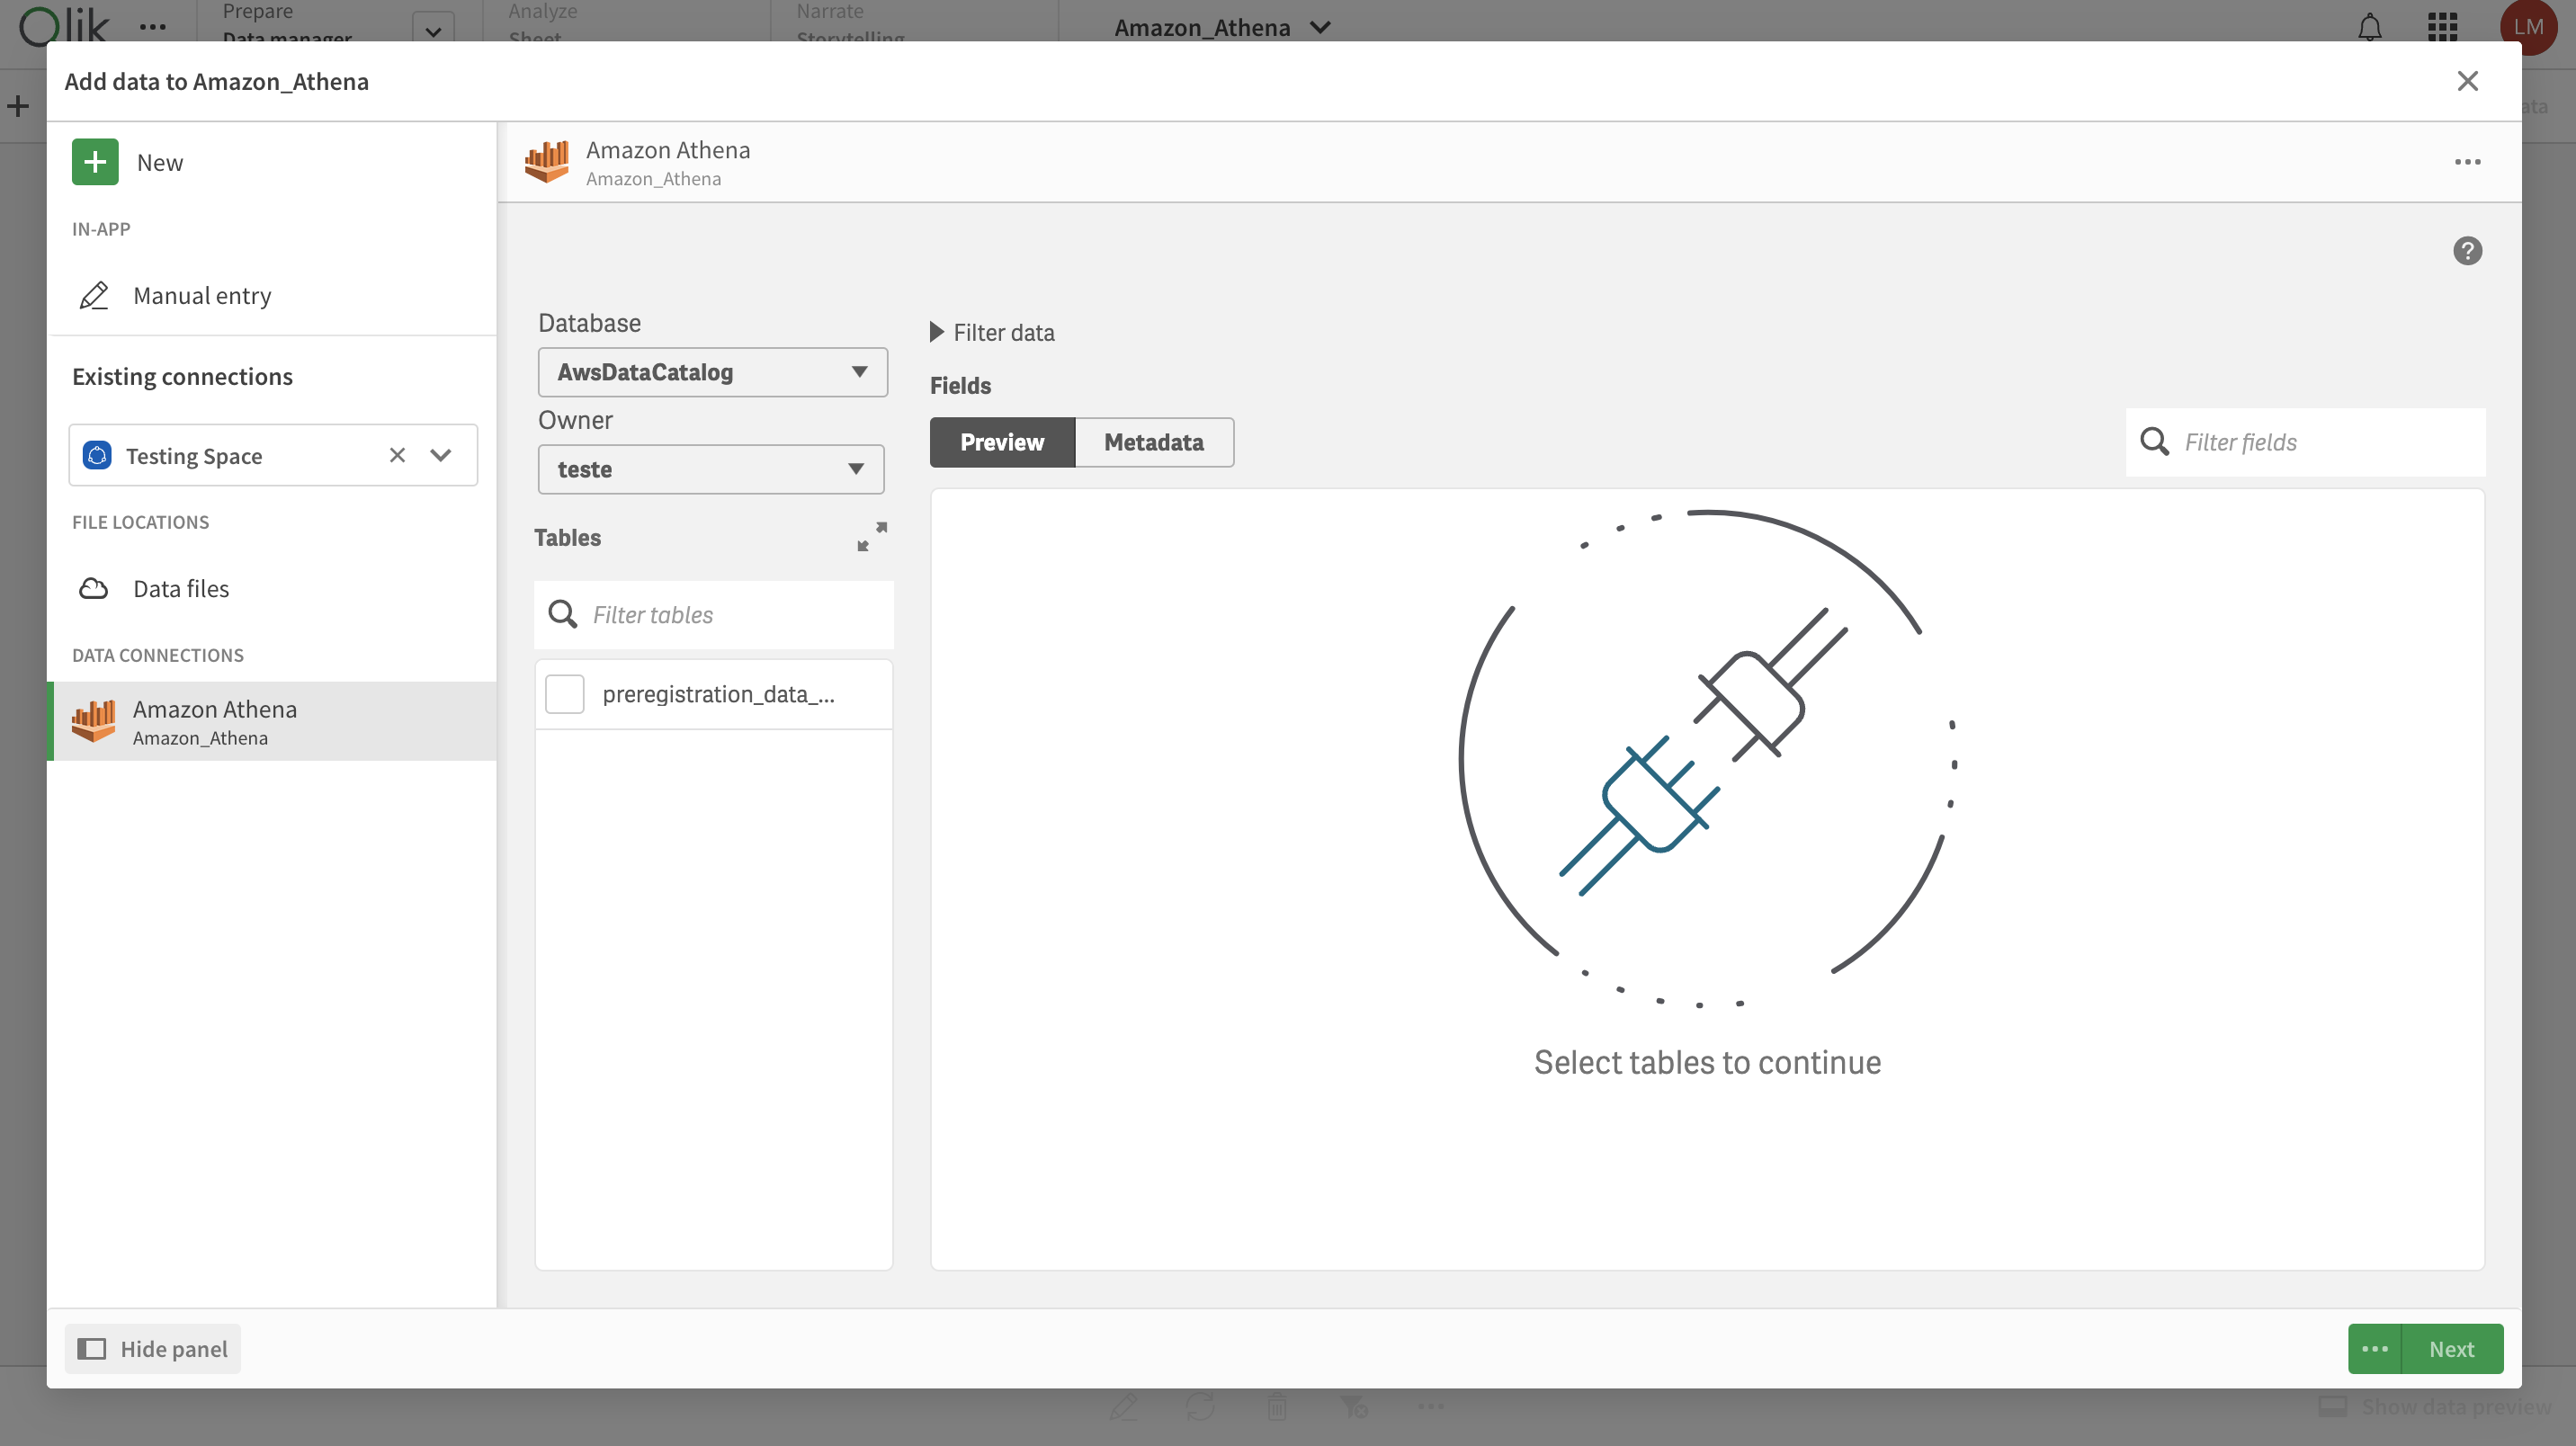Click the background filter icon
The height and width of the screenshot is (1446, 2576).
[x=1354, y=1407]
